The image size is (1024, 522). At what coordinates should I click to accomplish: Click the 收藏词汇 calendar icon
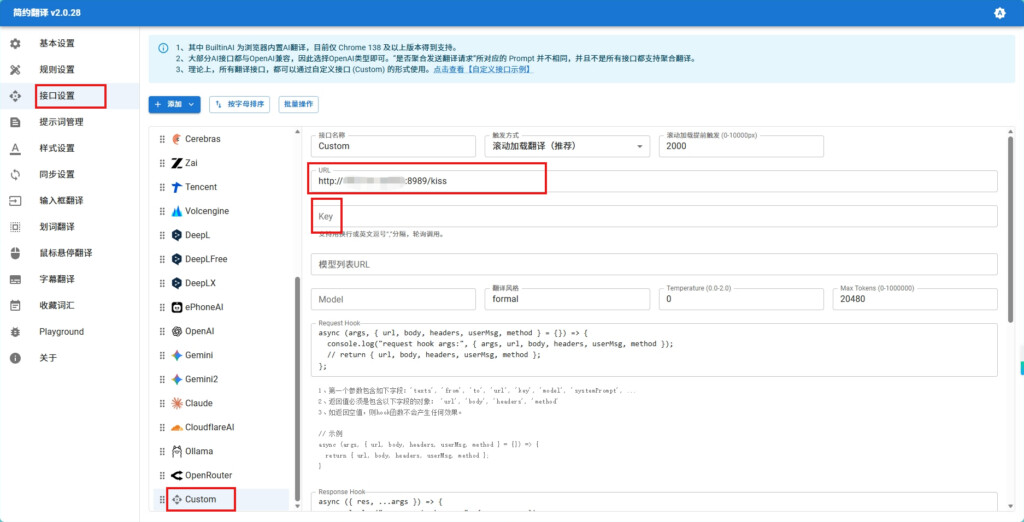[x=15, y=305]
